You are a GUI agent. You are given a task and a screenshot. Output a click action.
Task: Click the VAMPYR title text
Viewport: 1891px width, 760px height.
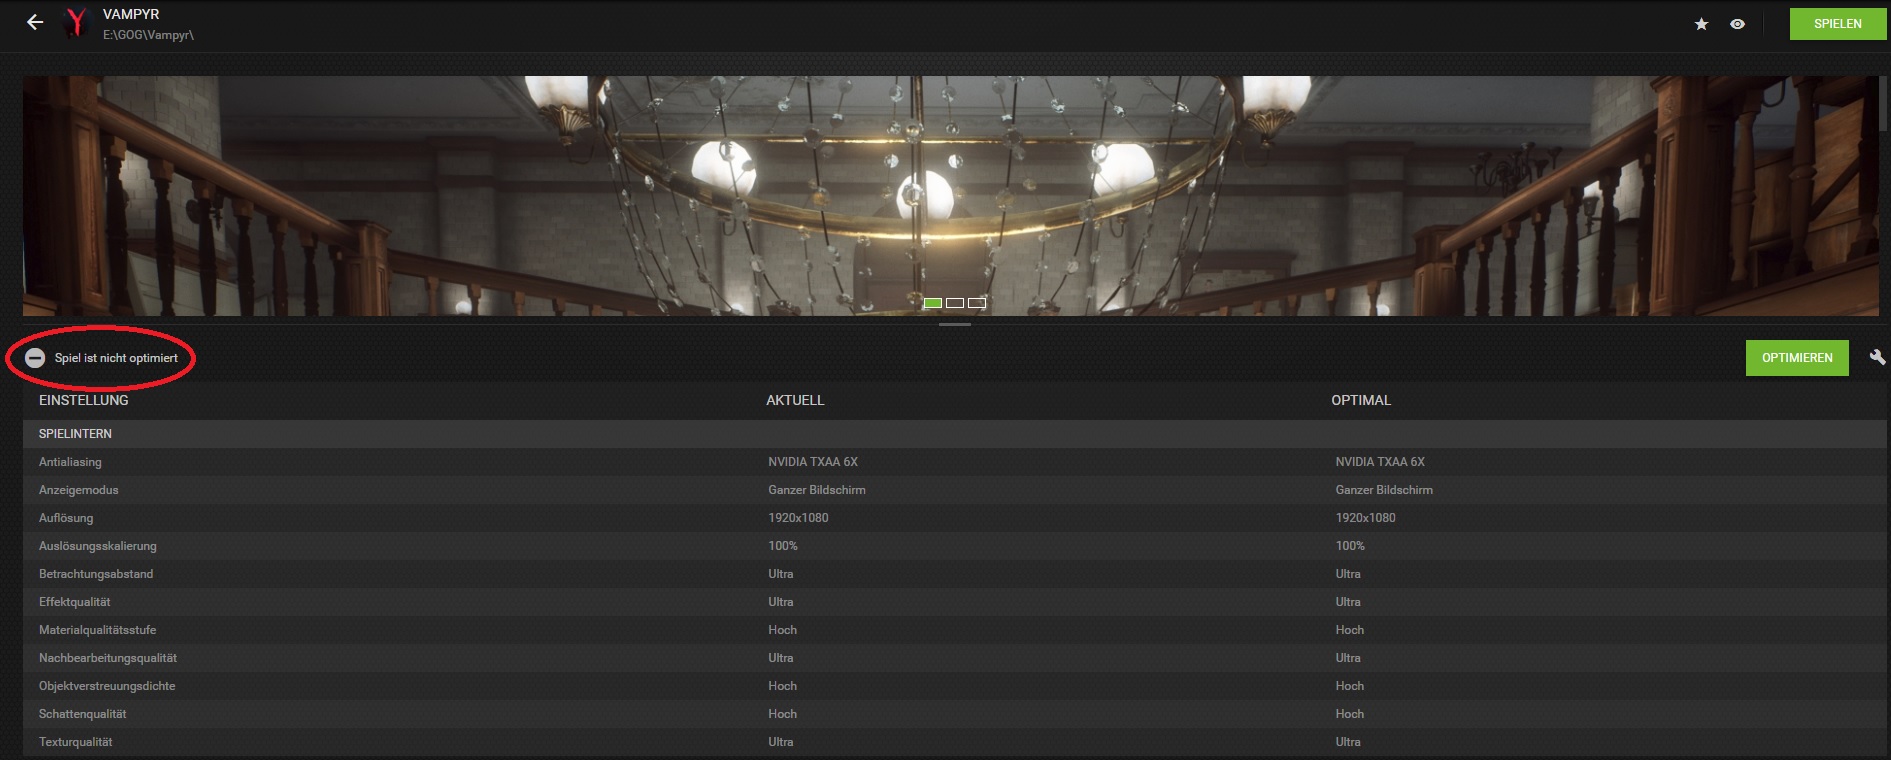[x=131, y=14]
